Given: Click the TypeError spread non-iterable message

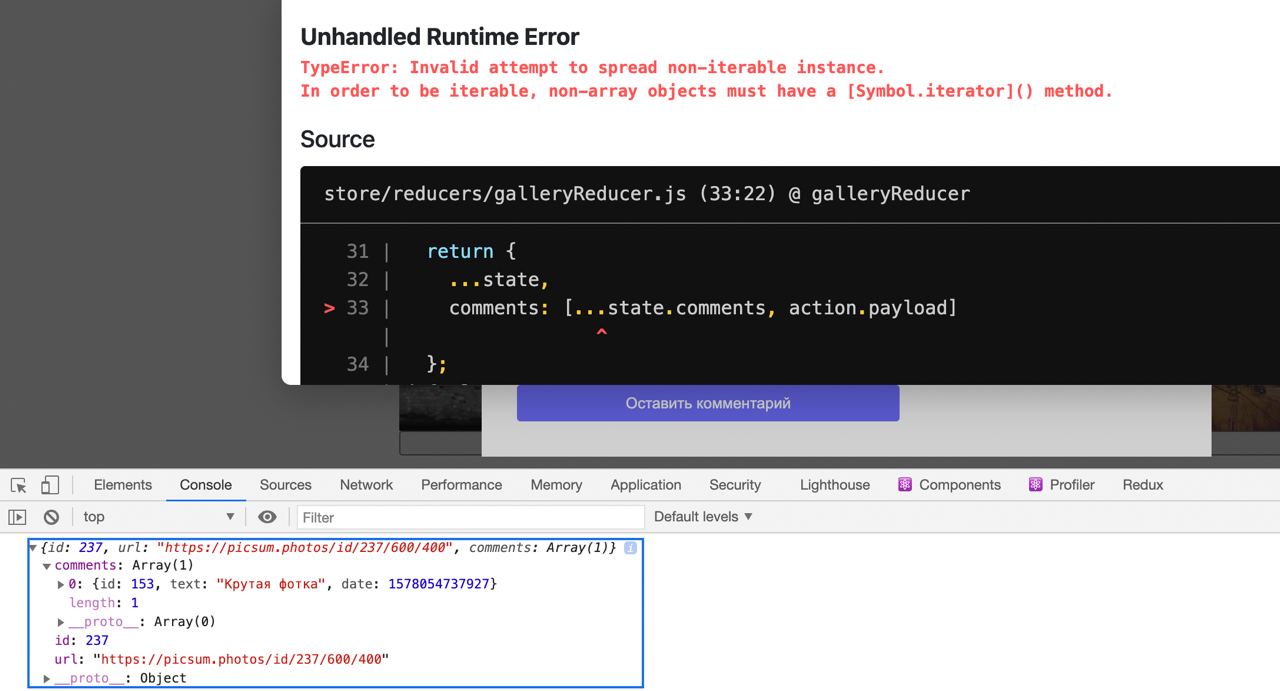Looking at the screenshot, I should (x=593, y=68).
